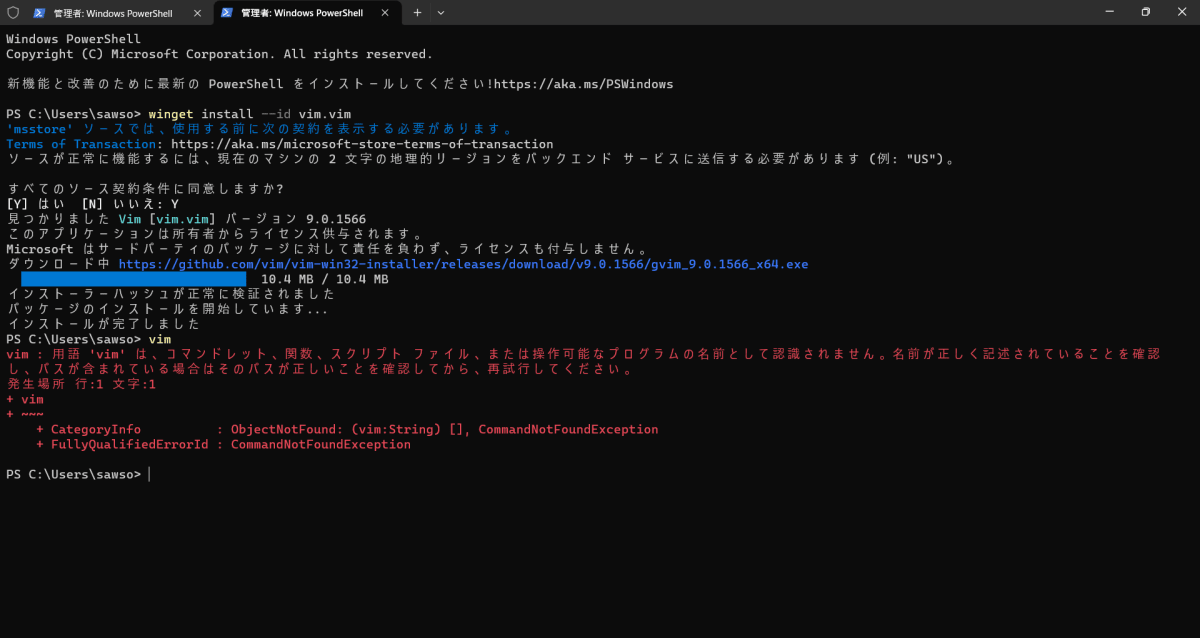Click the last 'PS C:\Users\sawso>' prompt line
1200x638 pixels.
[x=74, y=474]
